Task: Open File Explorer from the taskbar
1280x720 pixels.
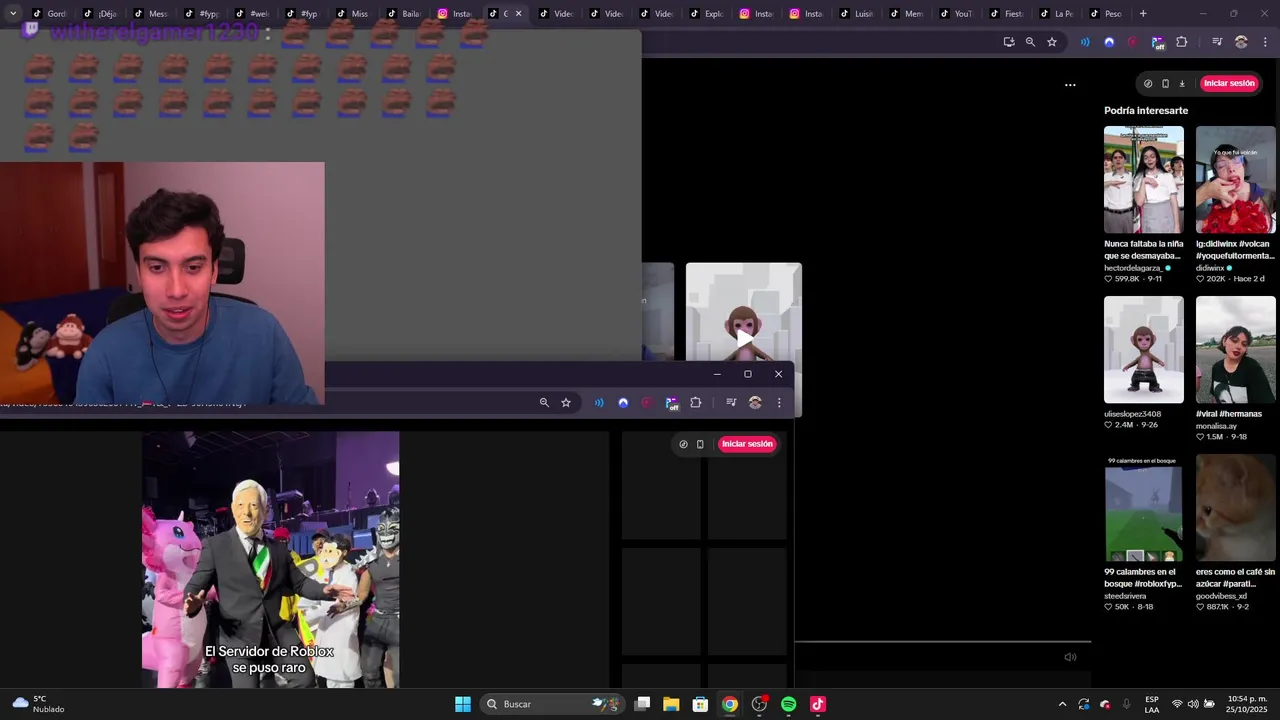Action: tap(671, 704)
